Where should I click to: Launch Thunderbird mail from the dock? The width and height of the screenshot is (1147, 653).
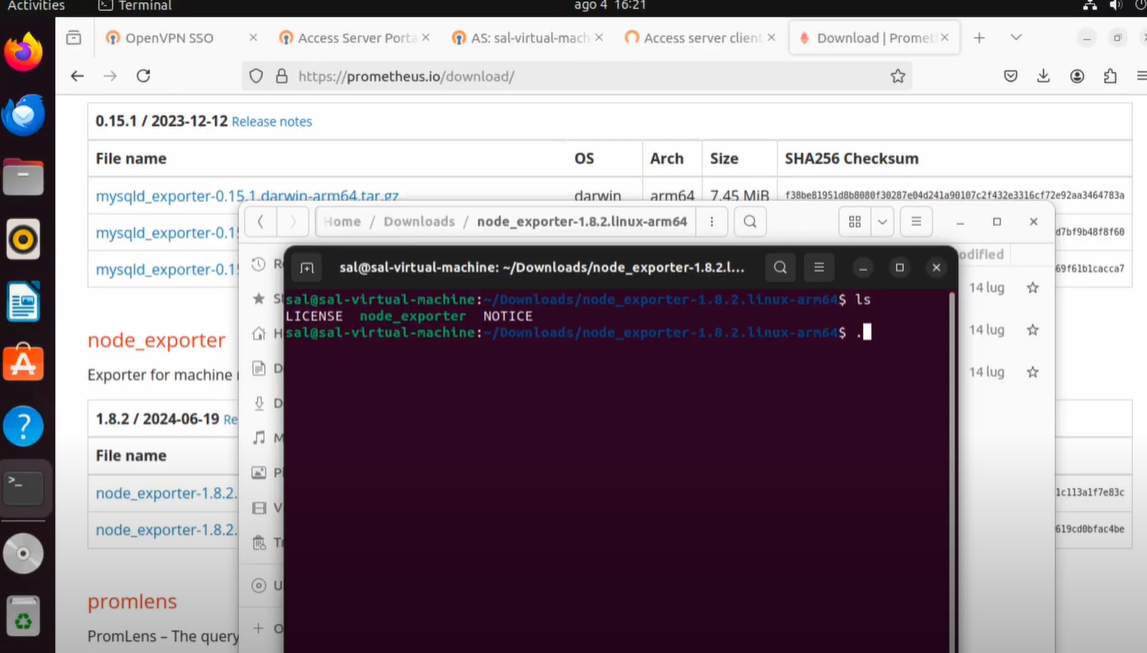pos(23,115)
